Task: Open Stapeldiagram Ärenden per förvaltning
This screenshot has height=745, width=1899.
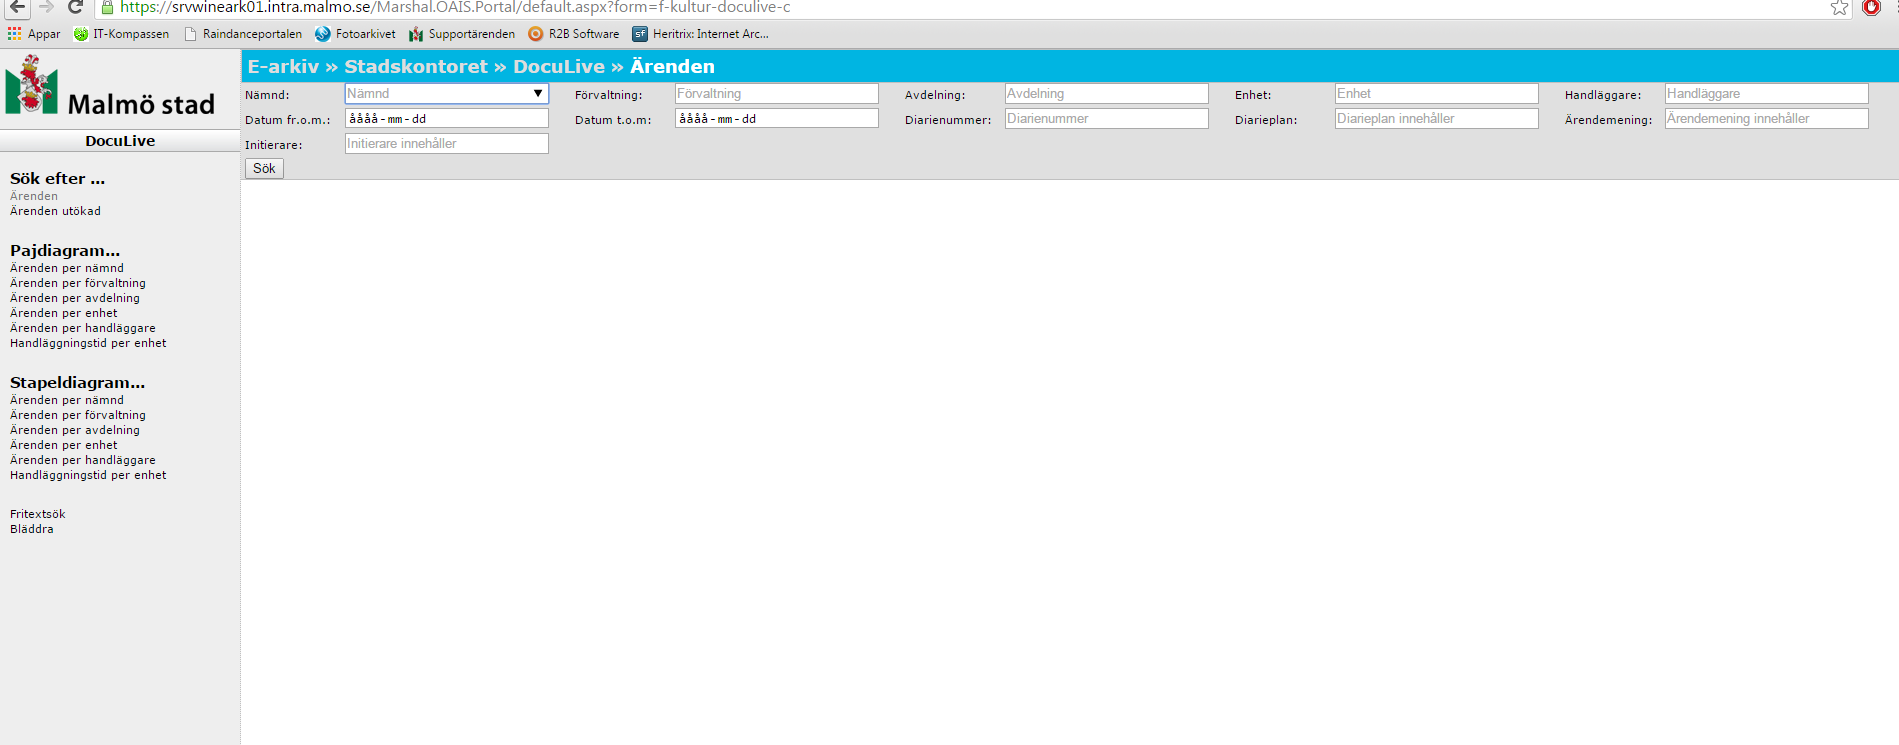Action: coord(78,415)
